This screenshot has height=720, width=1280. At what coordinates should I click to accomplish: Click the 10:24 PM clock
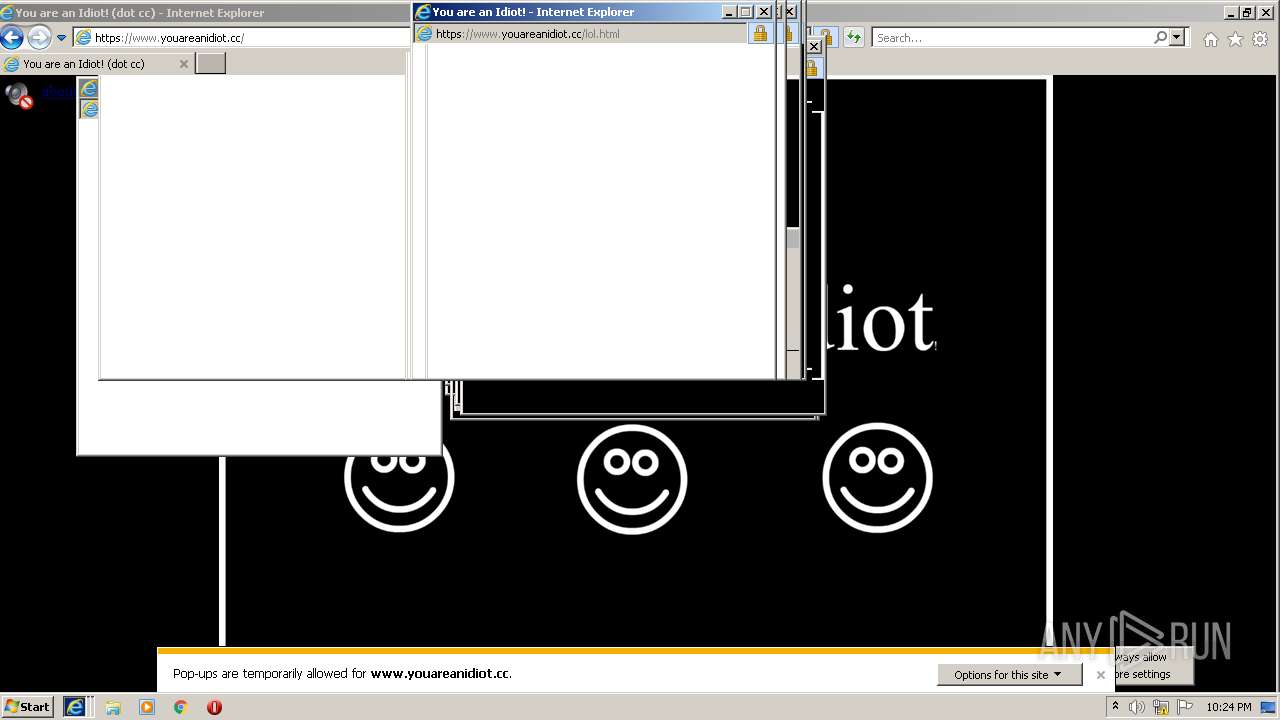[x=1229, y=707]
